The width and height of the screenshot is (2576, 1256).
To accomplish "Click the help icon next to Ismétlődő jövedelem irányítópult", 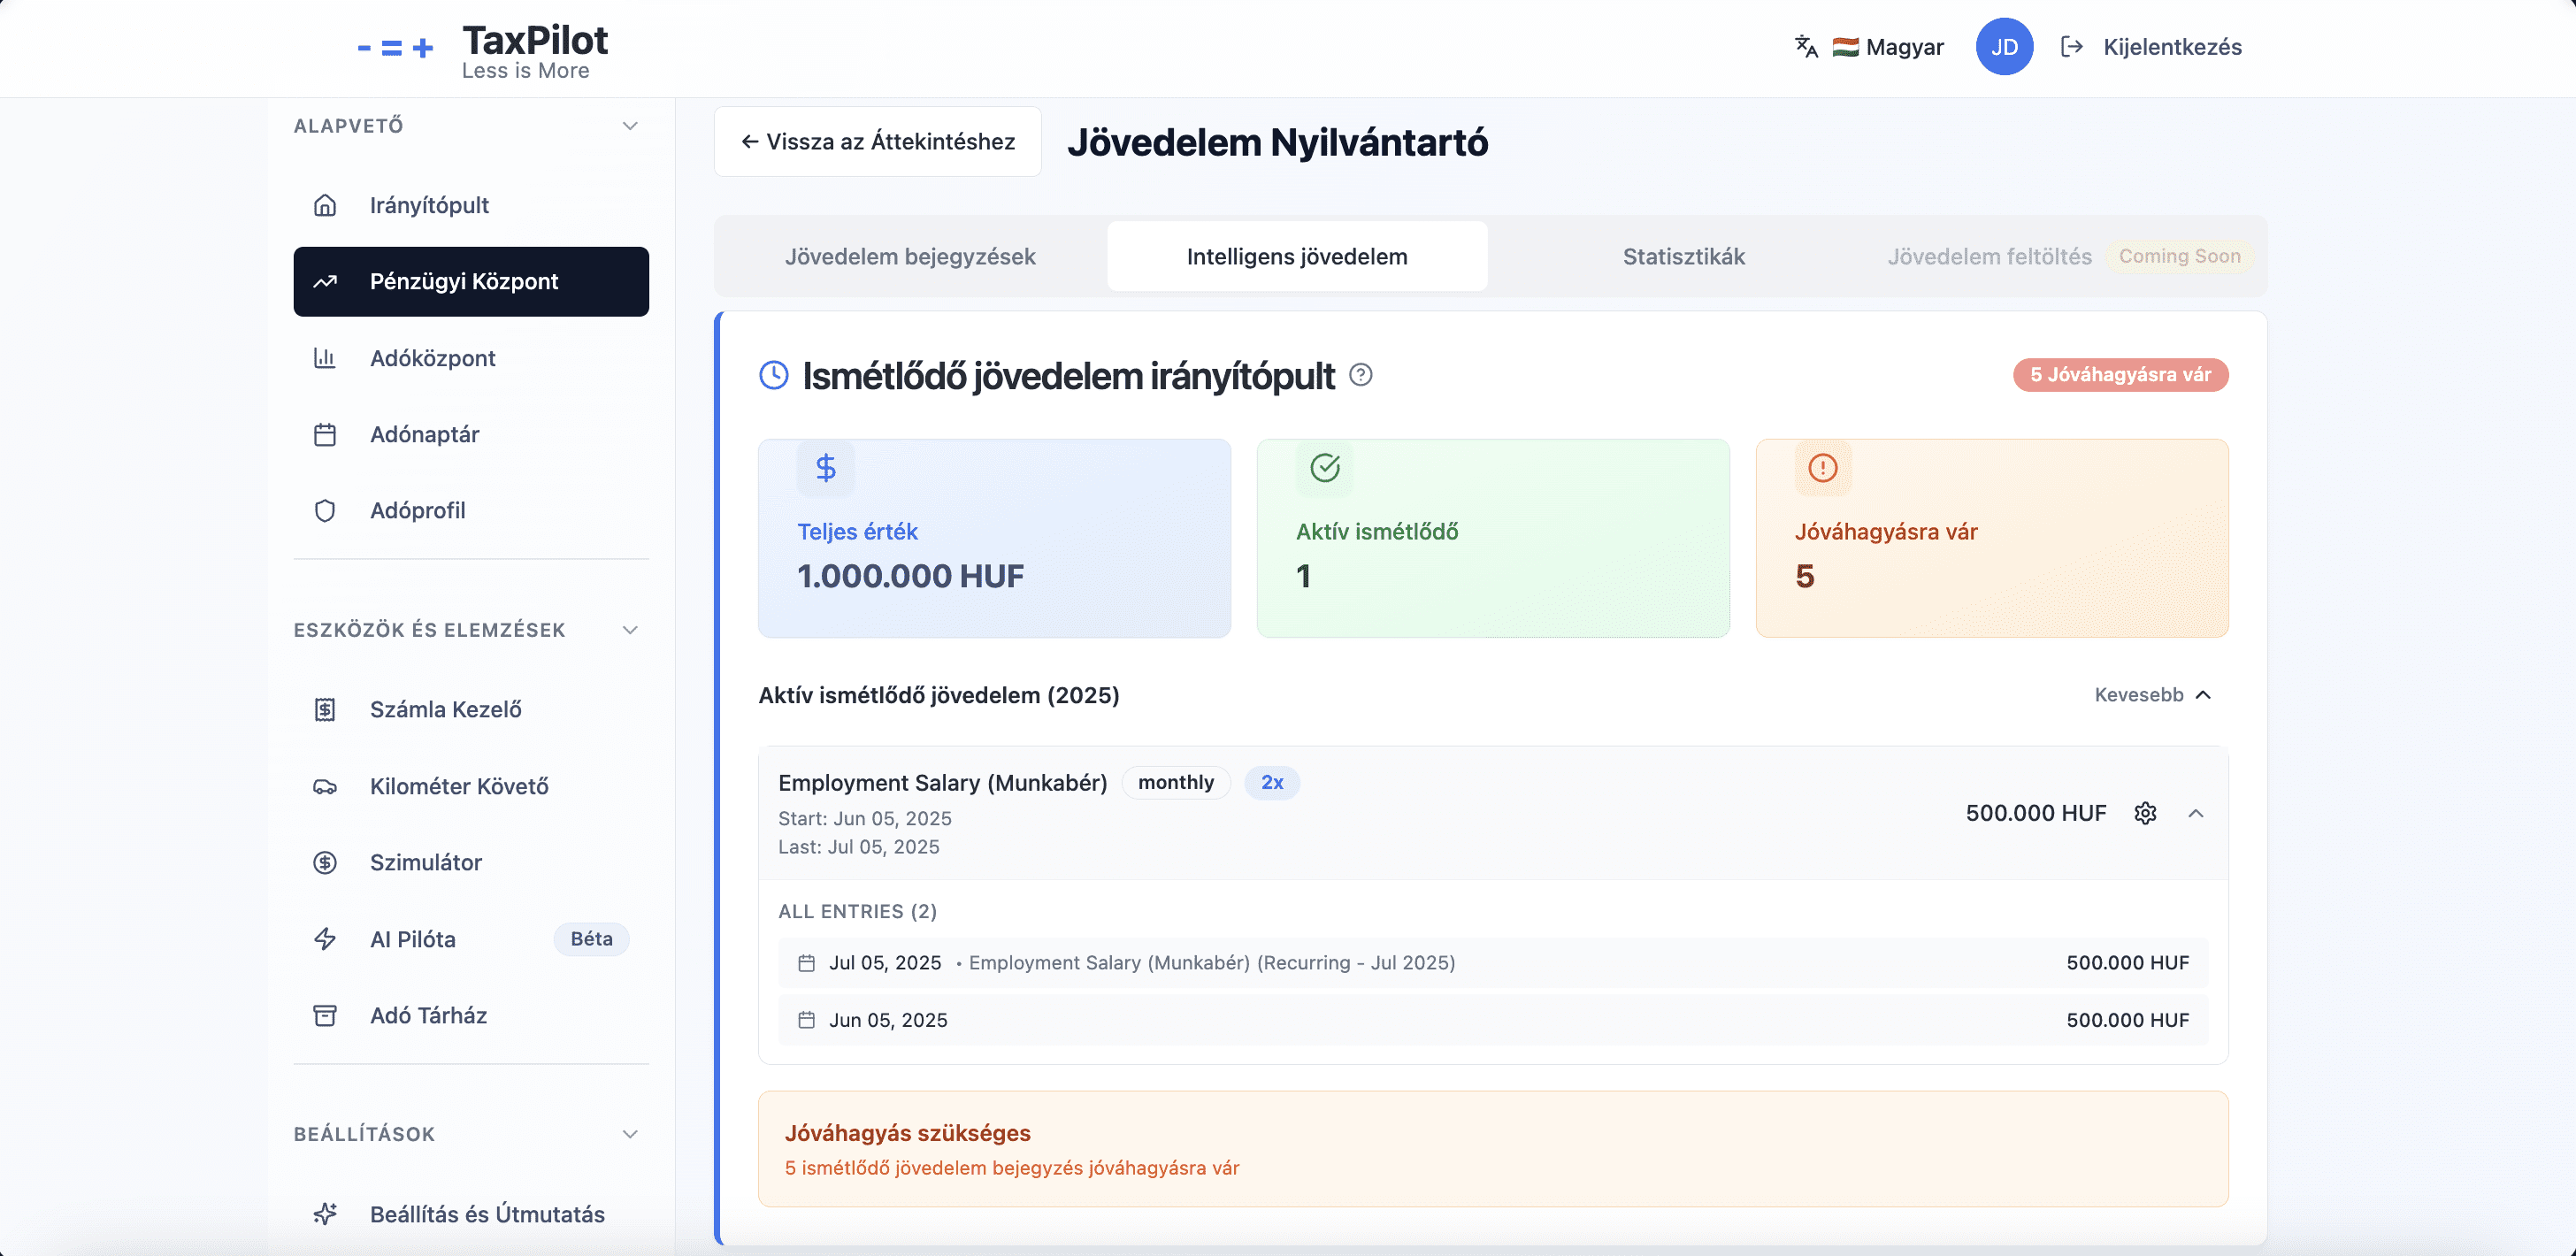I will tap(1360, 375).
